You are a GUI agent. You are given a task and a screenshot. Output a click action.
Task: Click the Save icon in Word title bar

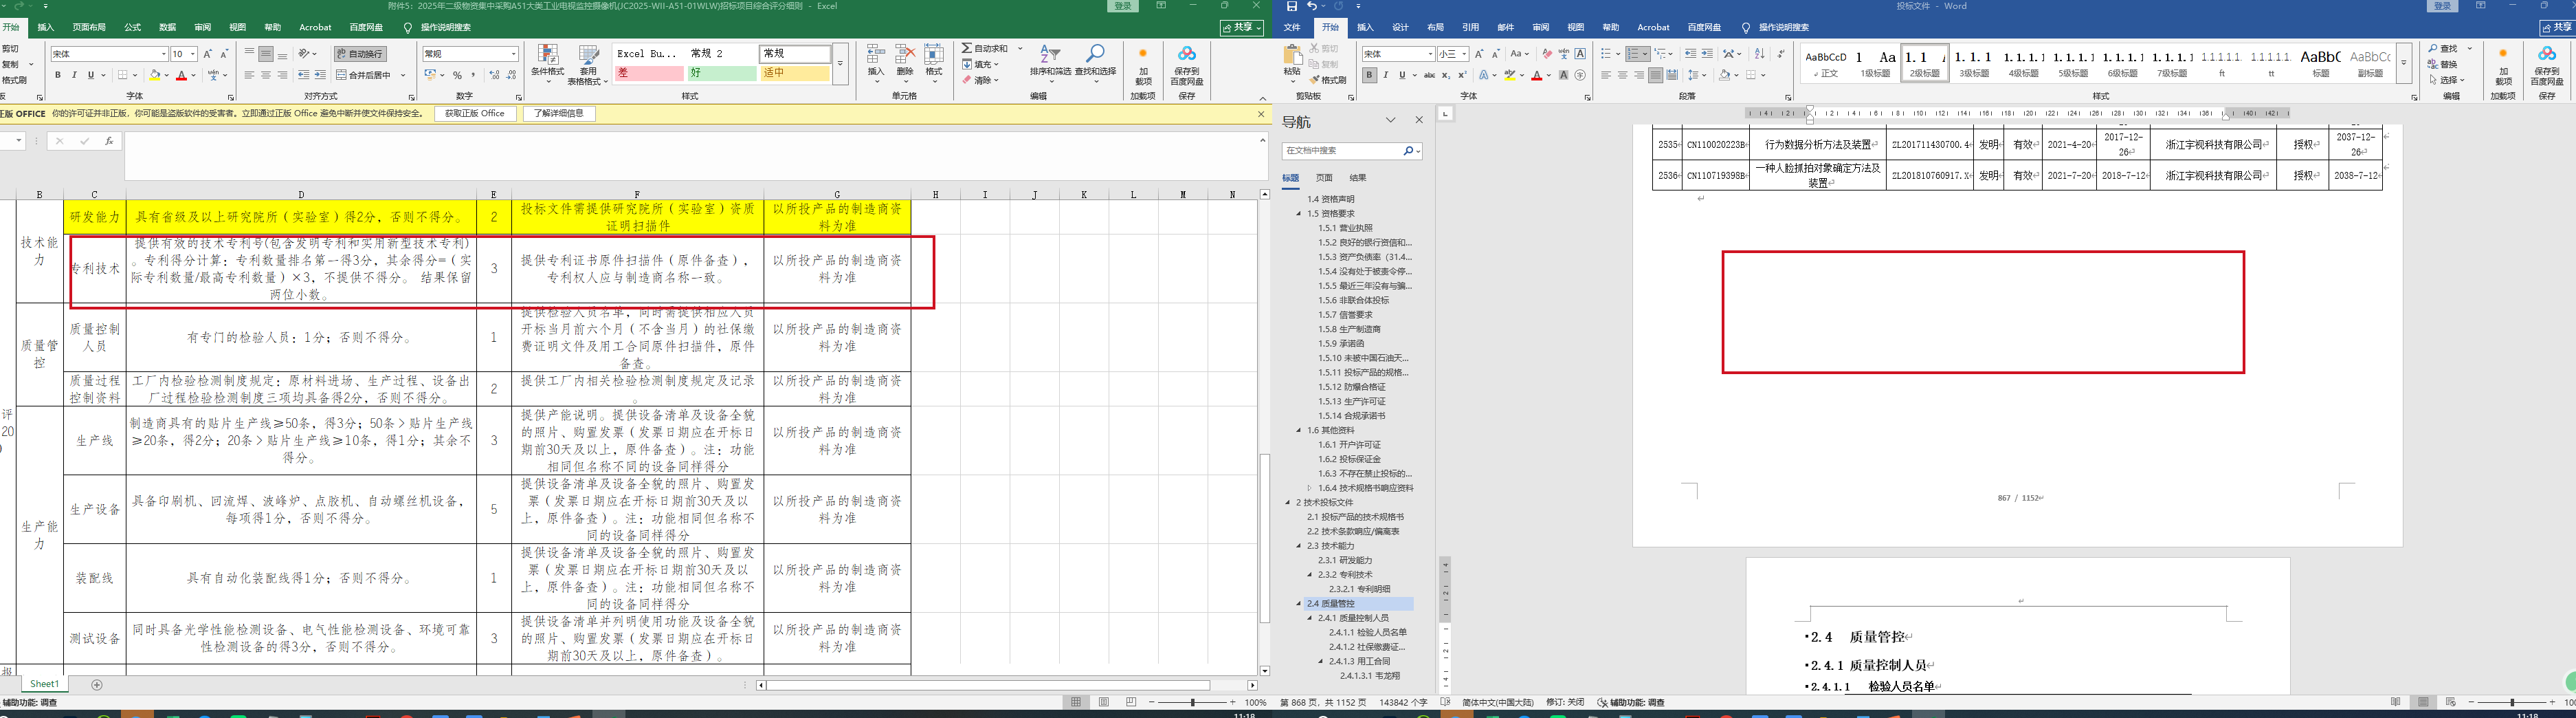(1292, 6)
